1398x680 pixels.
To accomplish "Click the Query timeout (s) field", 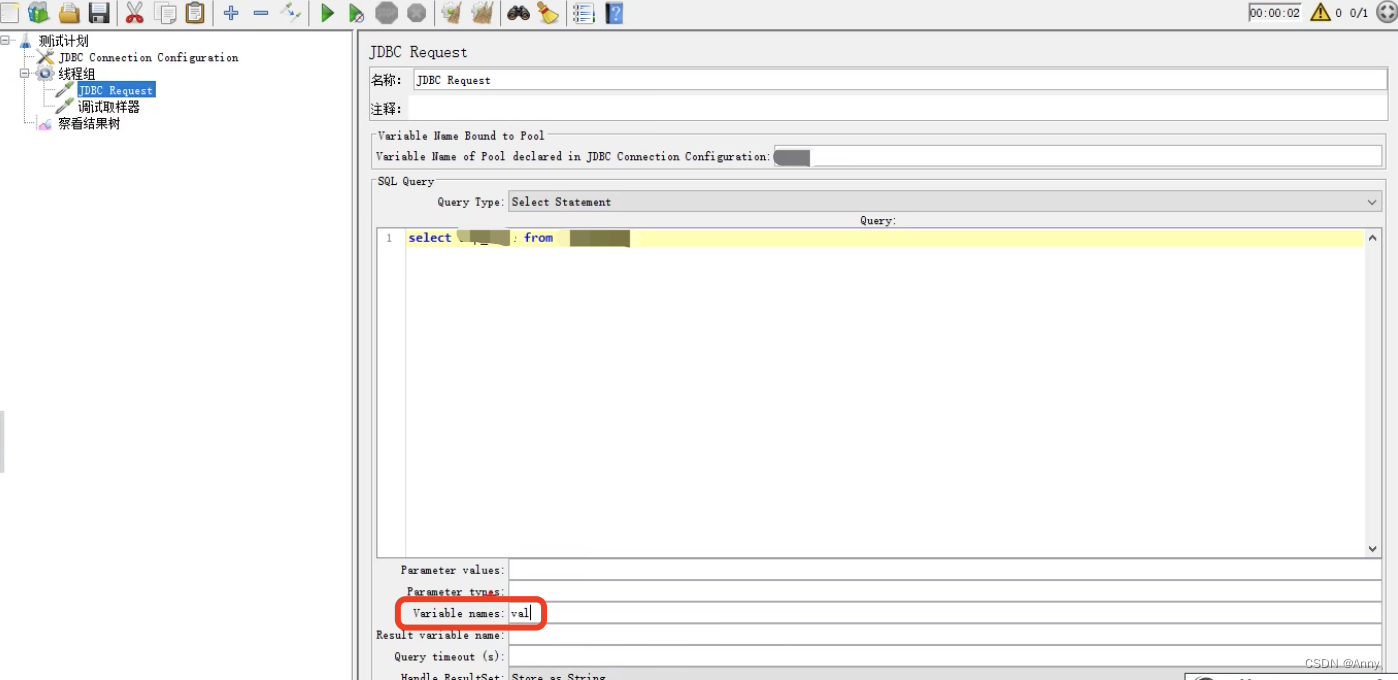I will pyautogui.click(x=945, y=657).
